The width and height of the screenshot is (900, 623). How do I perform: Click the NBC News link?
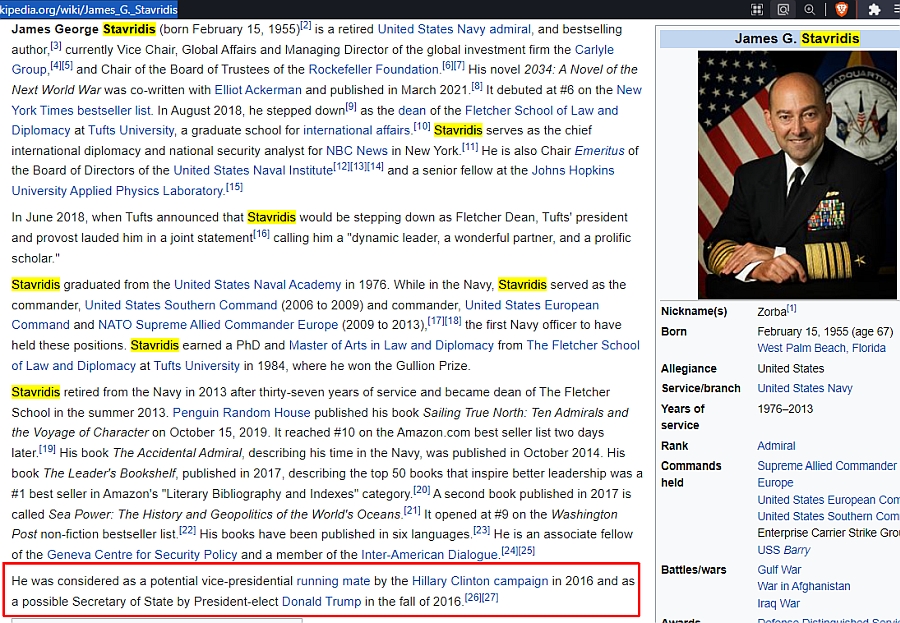point(356,151)
